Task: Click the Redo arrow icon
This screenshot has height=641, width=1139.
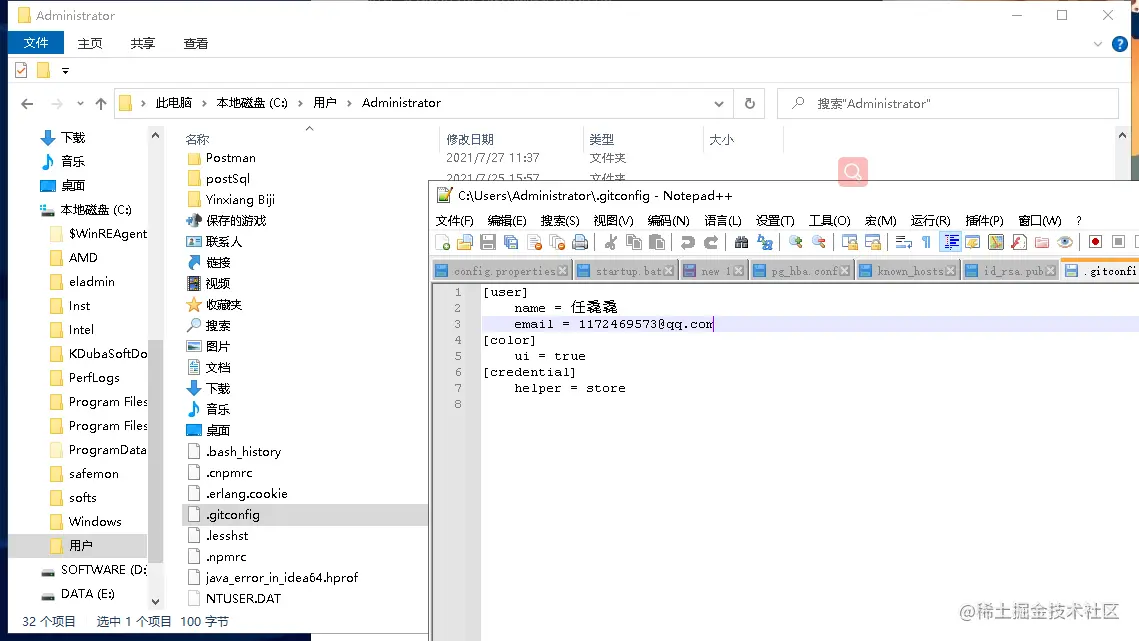Action: [x=710, y=243]
